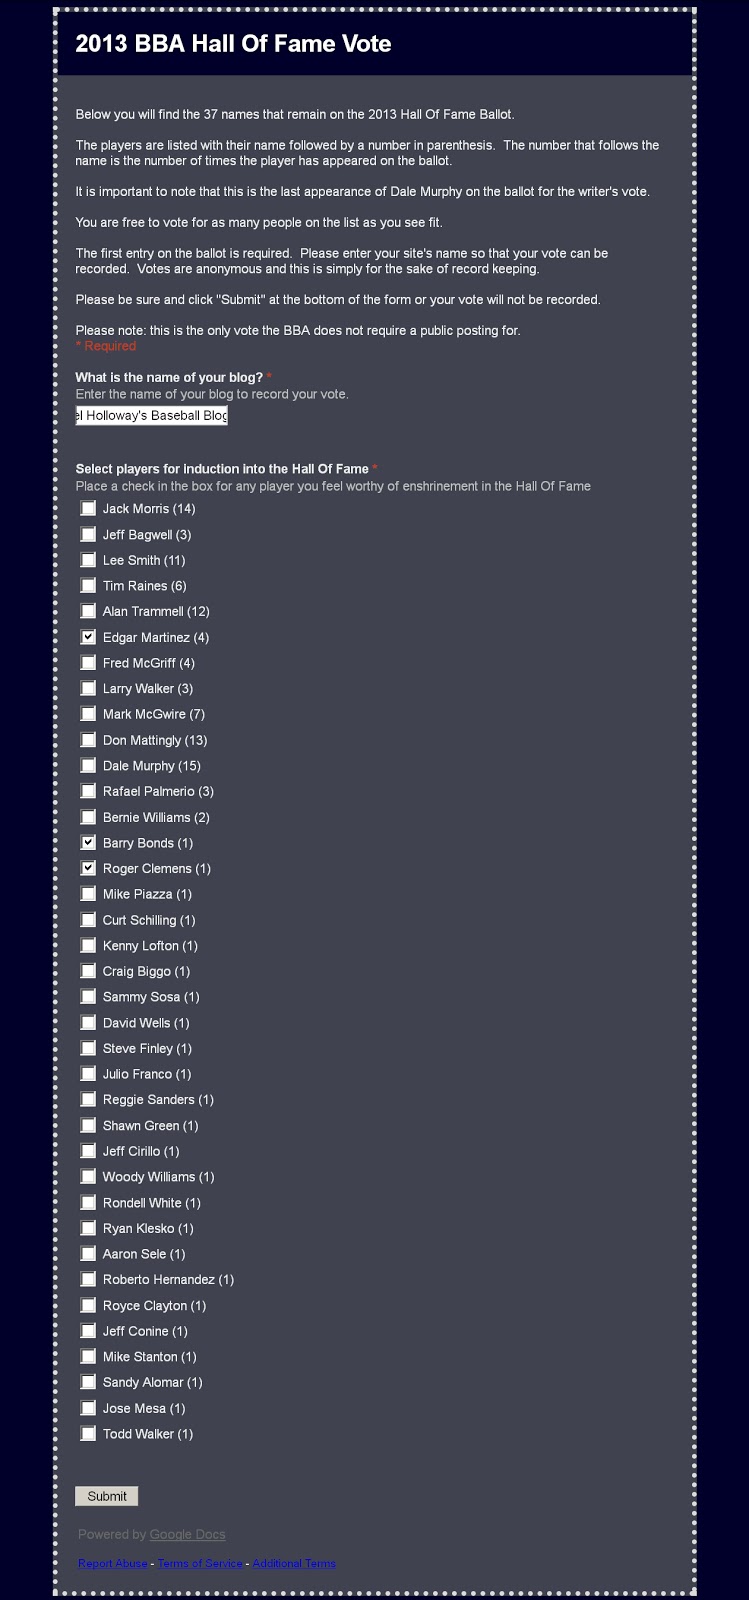Select Dale Murphy (15) for induction
749x1600 pixels.
[x=88, y=765]
